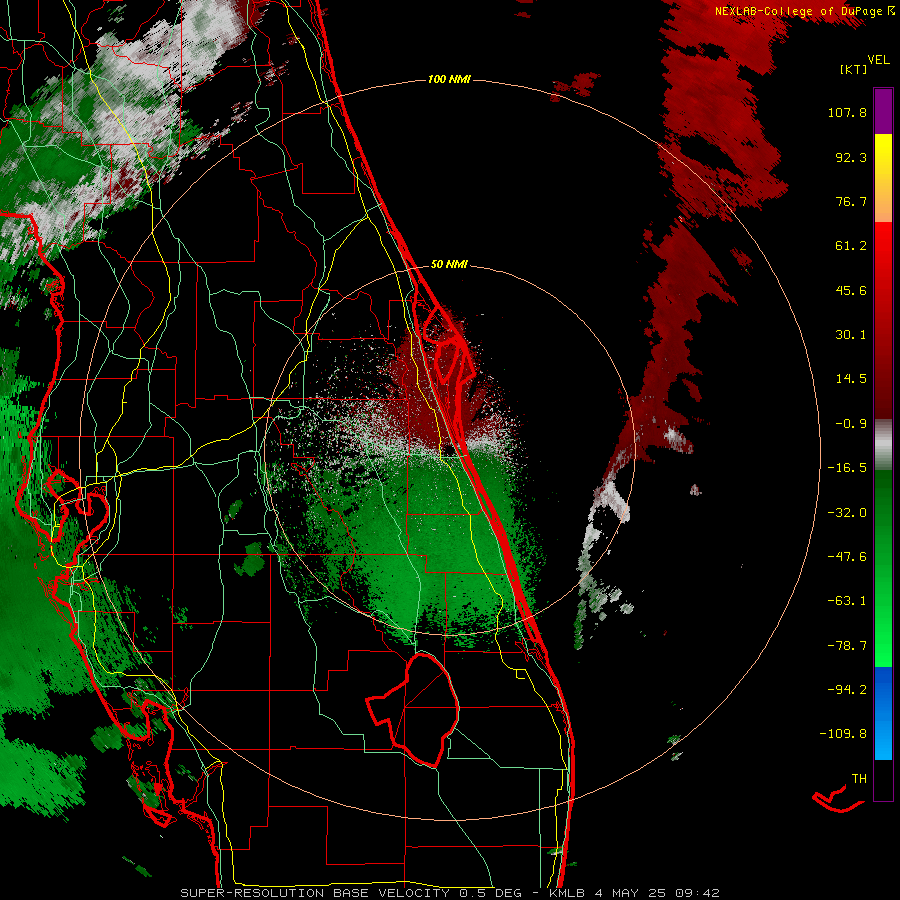Click the -16.5 legend value
This screenshot has height=900, width=900.
click(x=847, y=468)
